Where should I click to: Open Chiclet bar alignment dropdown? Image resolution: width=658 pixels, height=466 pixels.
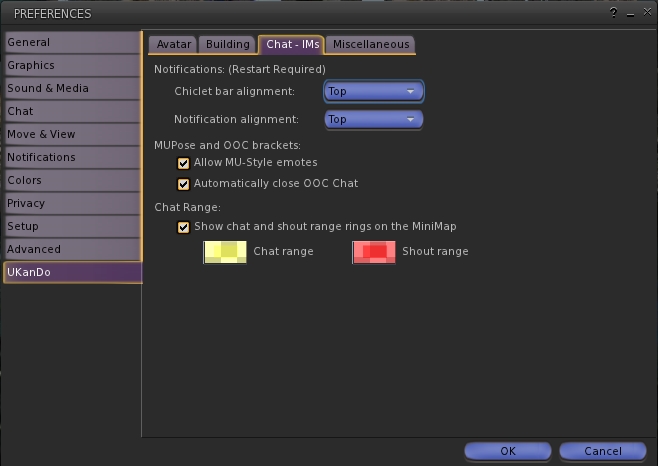[374, 92]
